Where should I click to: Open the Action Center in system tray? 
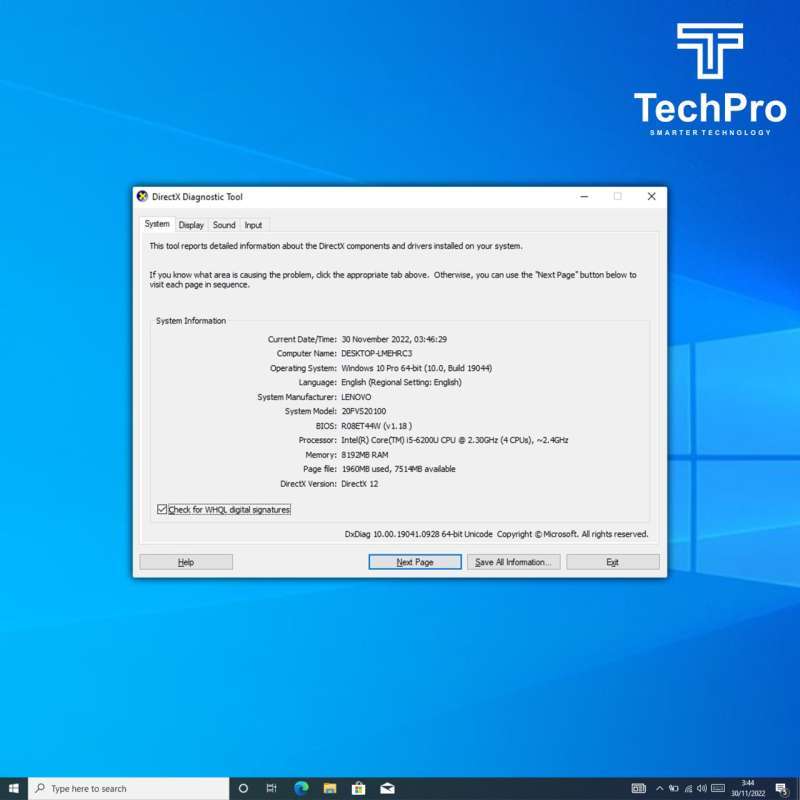(780, 788)
